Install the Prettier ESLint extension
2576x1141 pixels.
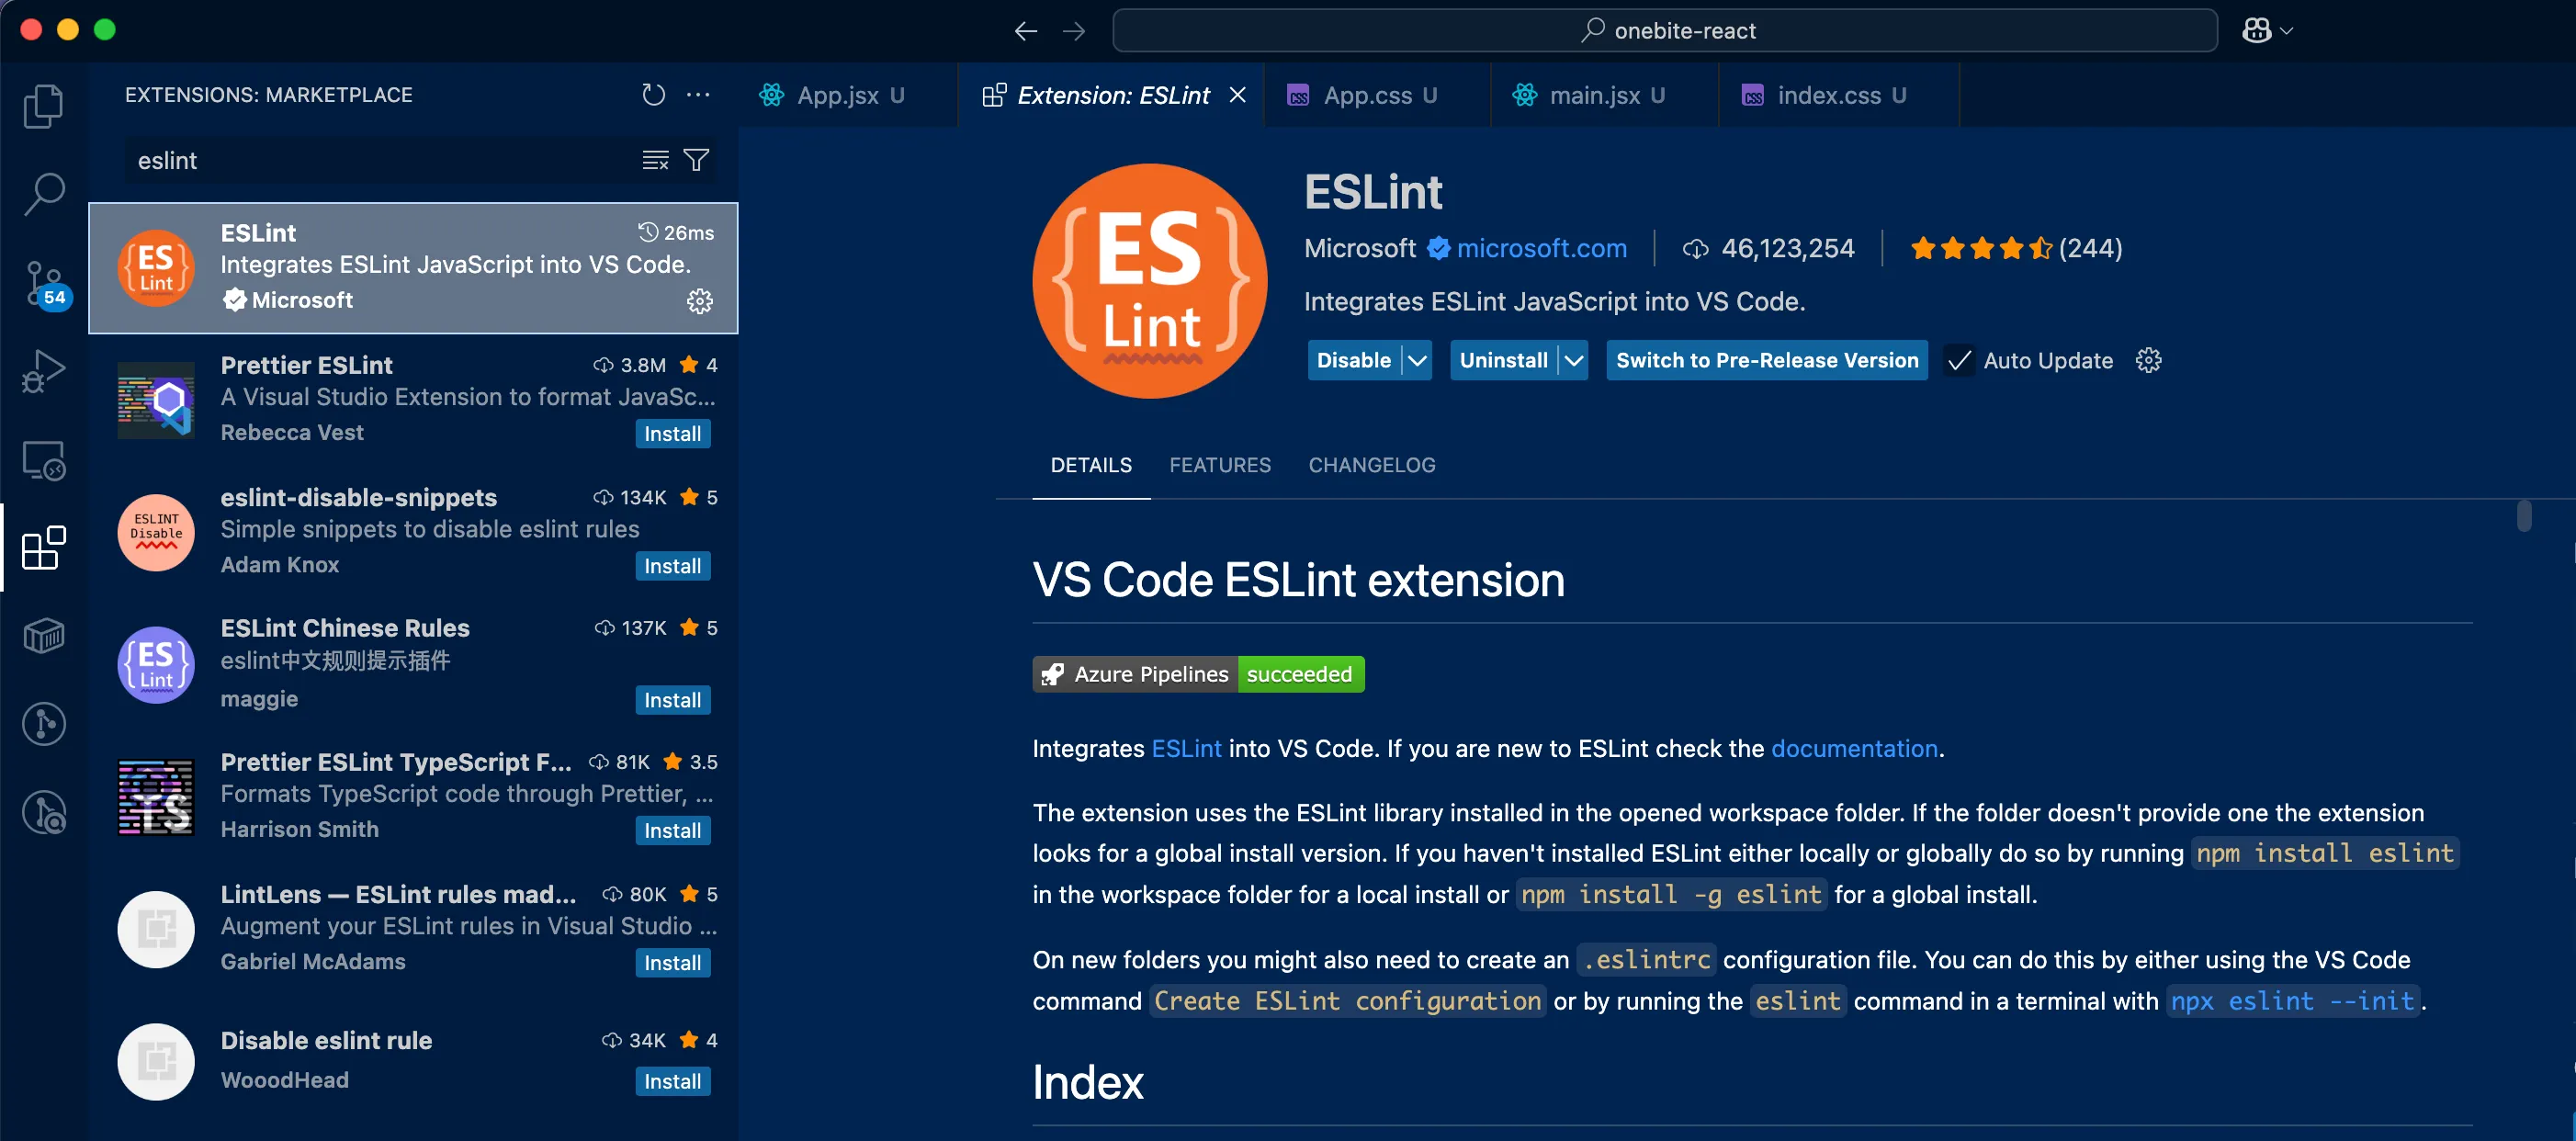click(672, 434)
